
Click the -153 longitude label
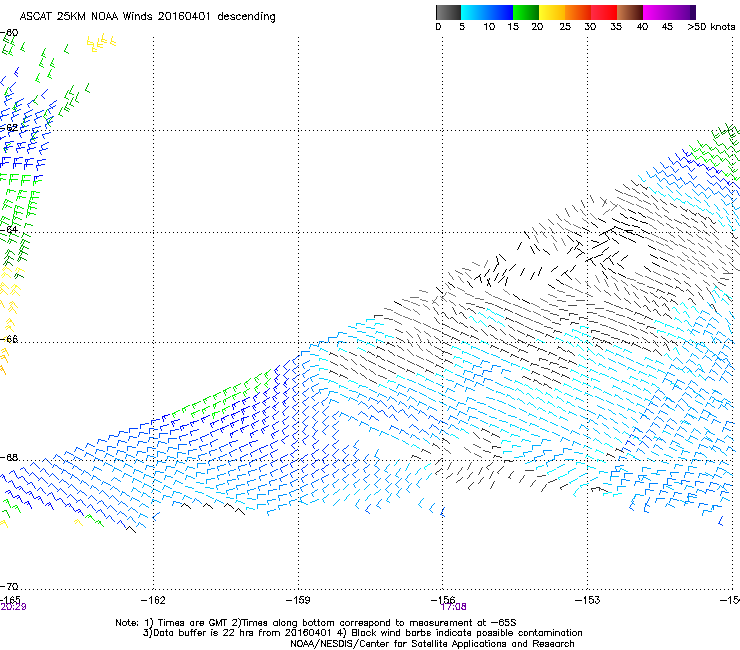click(x=588, y=600)
